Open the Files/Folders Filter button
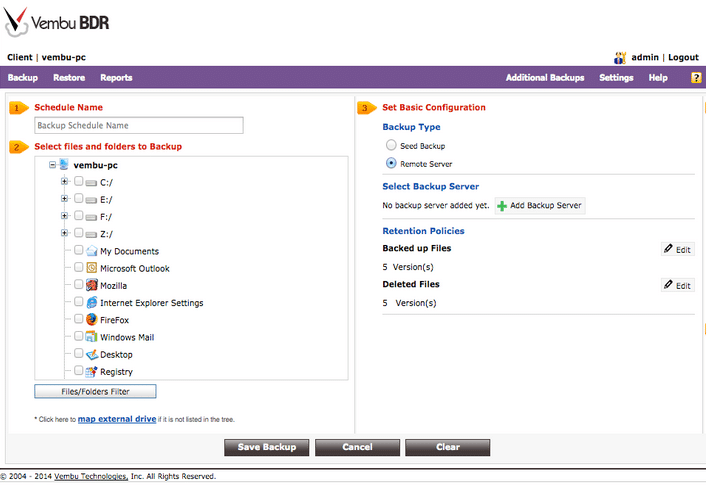This screenshot has width=709, height=488. 95,392
